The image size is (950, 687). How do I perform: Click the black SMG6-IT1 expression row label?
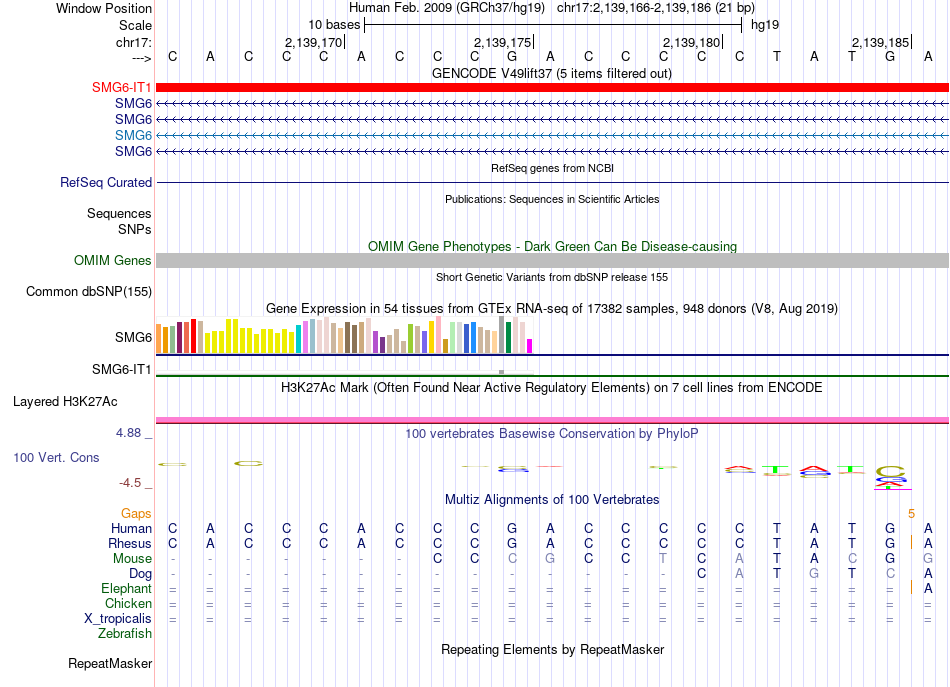tap(121, 369)
